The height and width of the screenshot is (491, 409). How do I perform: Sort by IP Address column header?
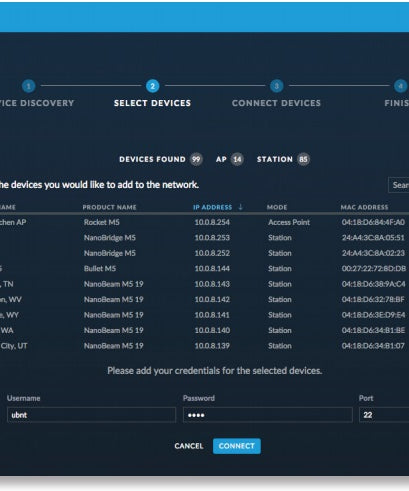[212, 207]
